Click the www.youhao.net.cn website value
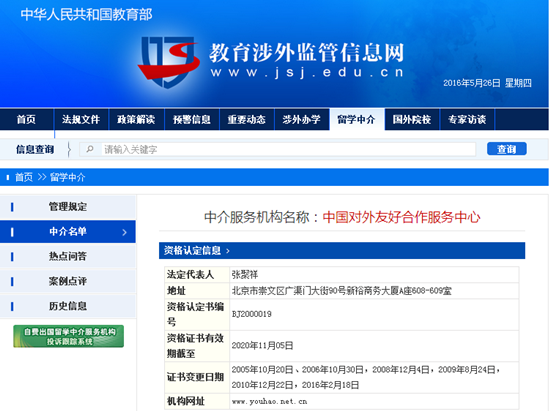Viewport: 550px width, 411px height. click(269, 402)
